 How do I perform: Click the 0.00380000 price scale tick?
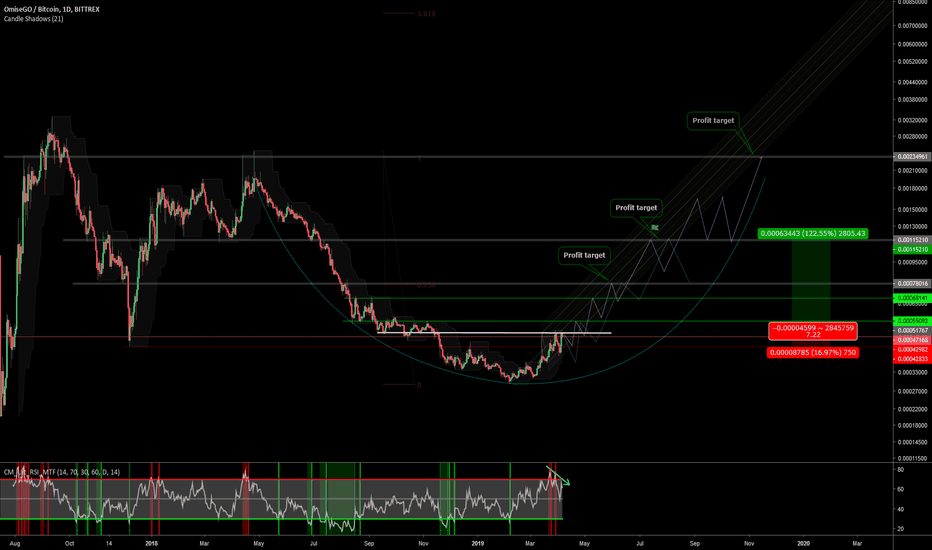912,100
